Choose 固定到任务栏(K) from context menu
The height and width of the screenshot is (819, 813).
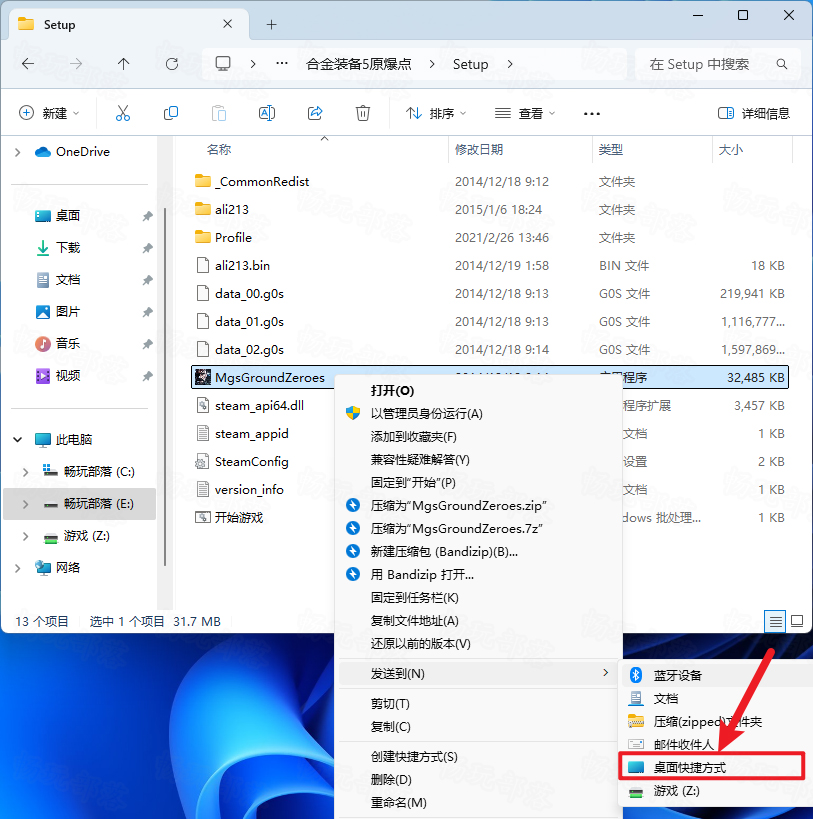(480, 598)
